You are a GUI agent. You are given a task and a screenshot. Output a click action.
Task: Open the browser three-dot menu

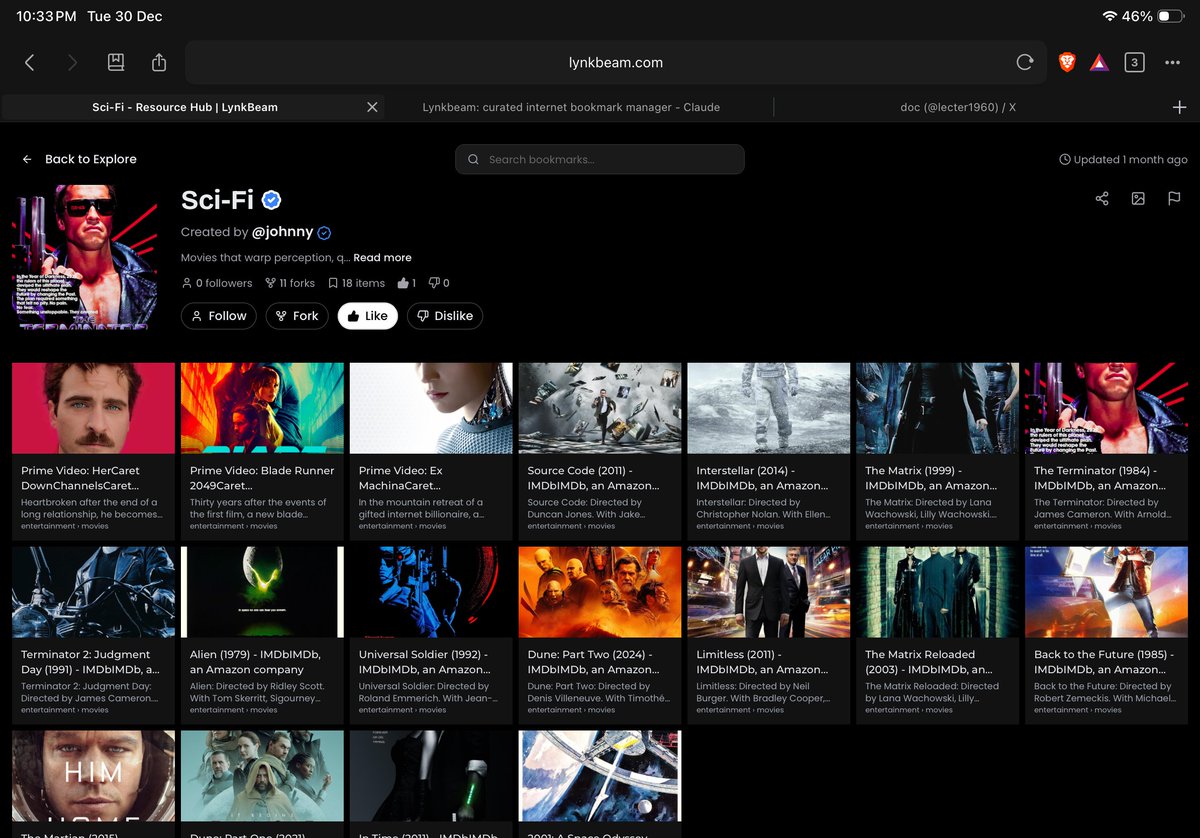[1173, 62]
